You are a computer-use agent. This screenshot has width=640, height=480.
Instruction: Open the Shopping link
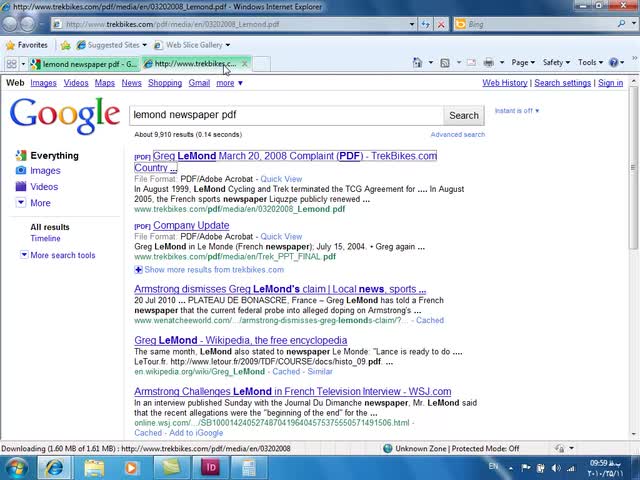[165, 83]
